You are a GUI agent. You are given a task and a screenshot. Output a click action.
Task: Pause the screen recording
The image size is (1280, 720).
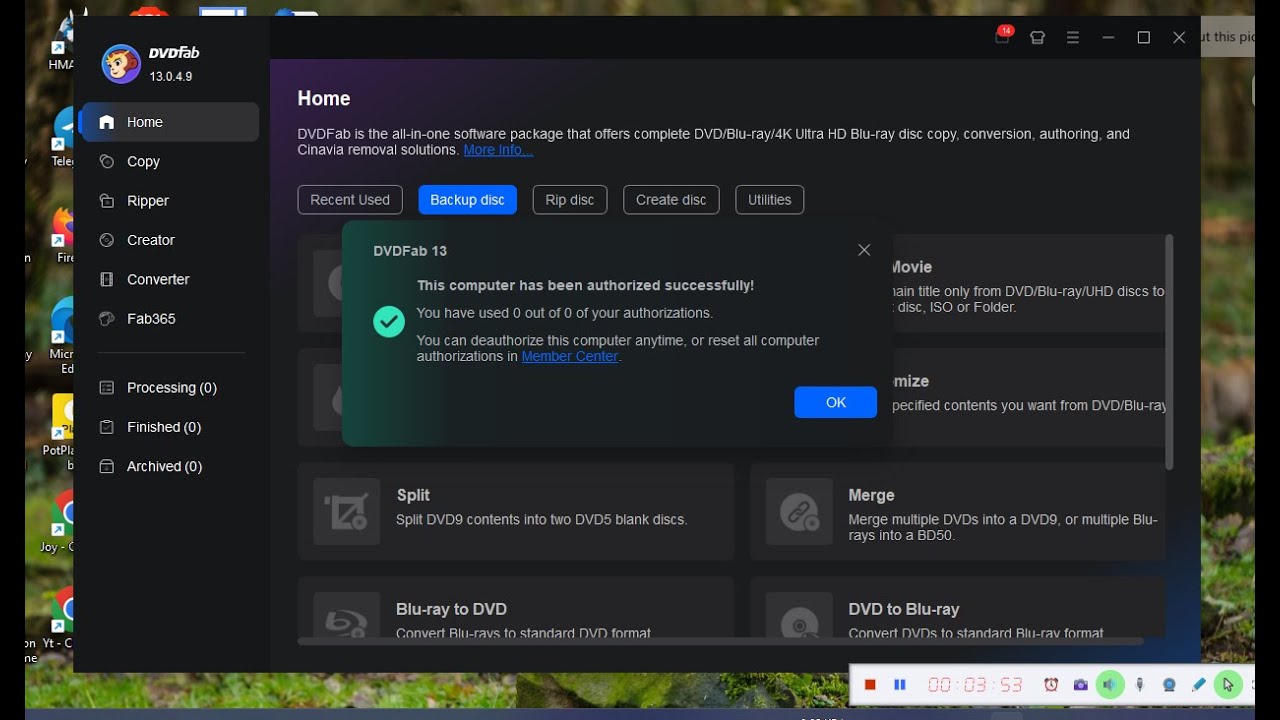point(899,685)
